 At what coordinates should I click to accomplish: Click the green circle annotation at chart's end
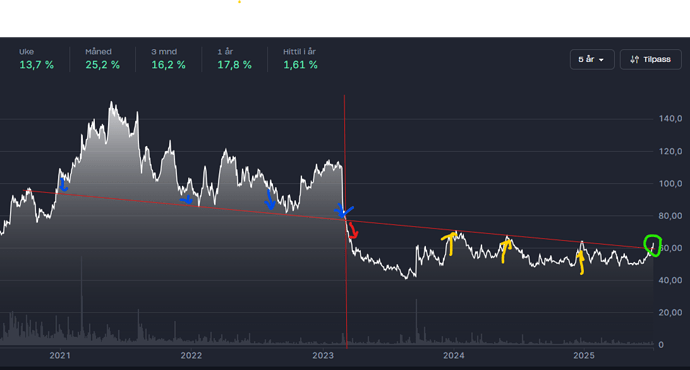(653, 246)
